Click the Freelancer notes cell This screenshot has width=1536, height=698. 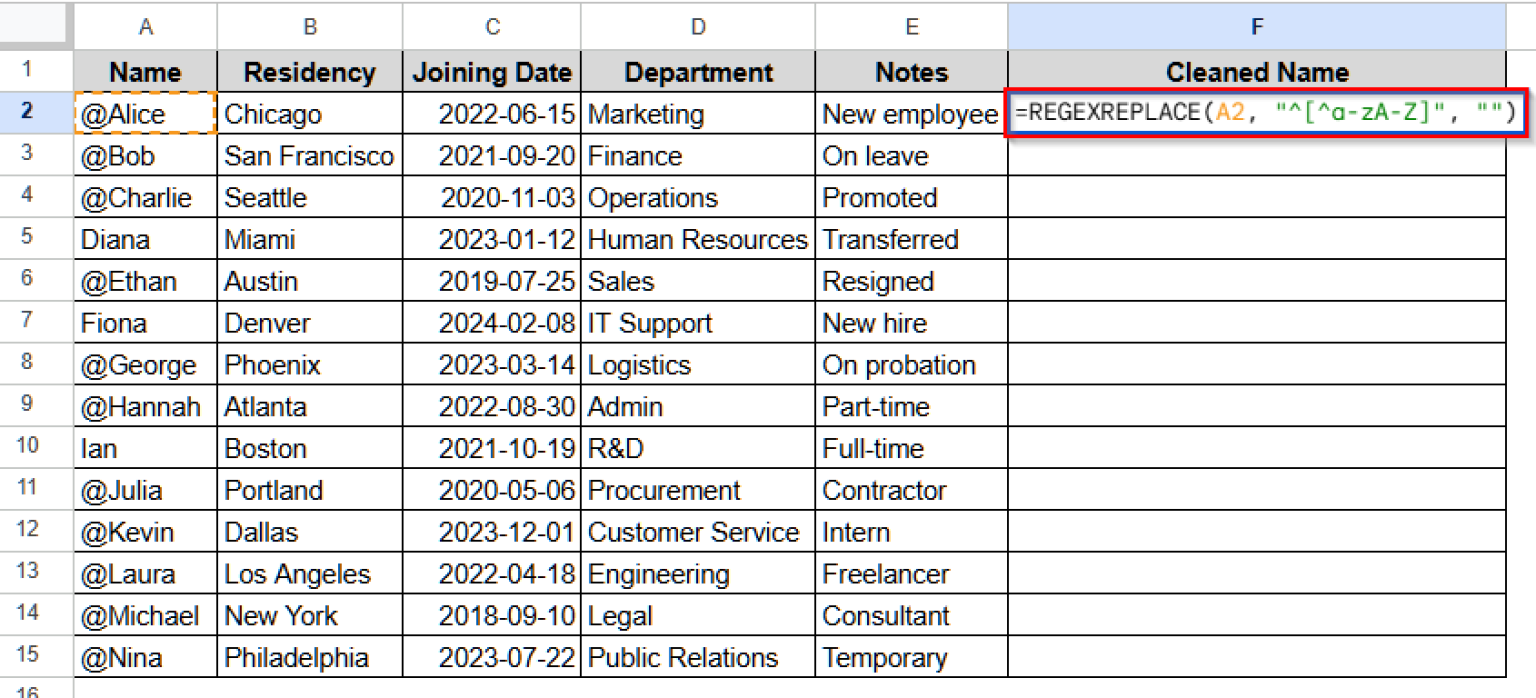coord(910,574)
